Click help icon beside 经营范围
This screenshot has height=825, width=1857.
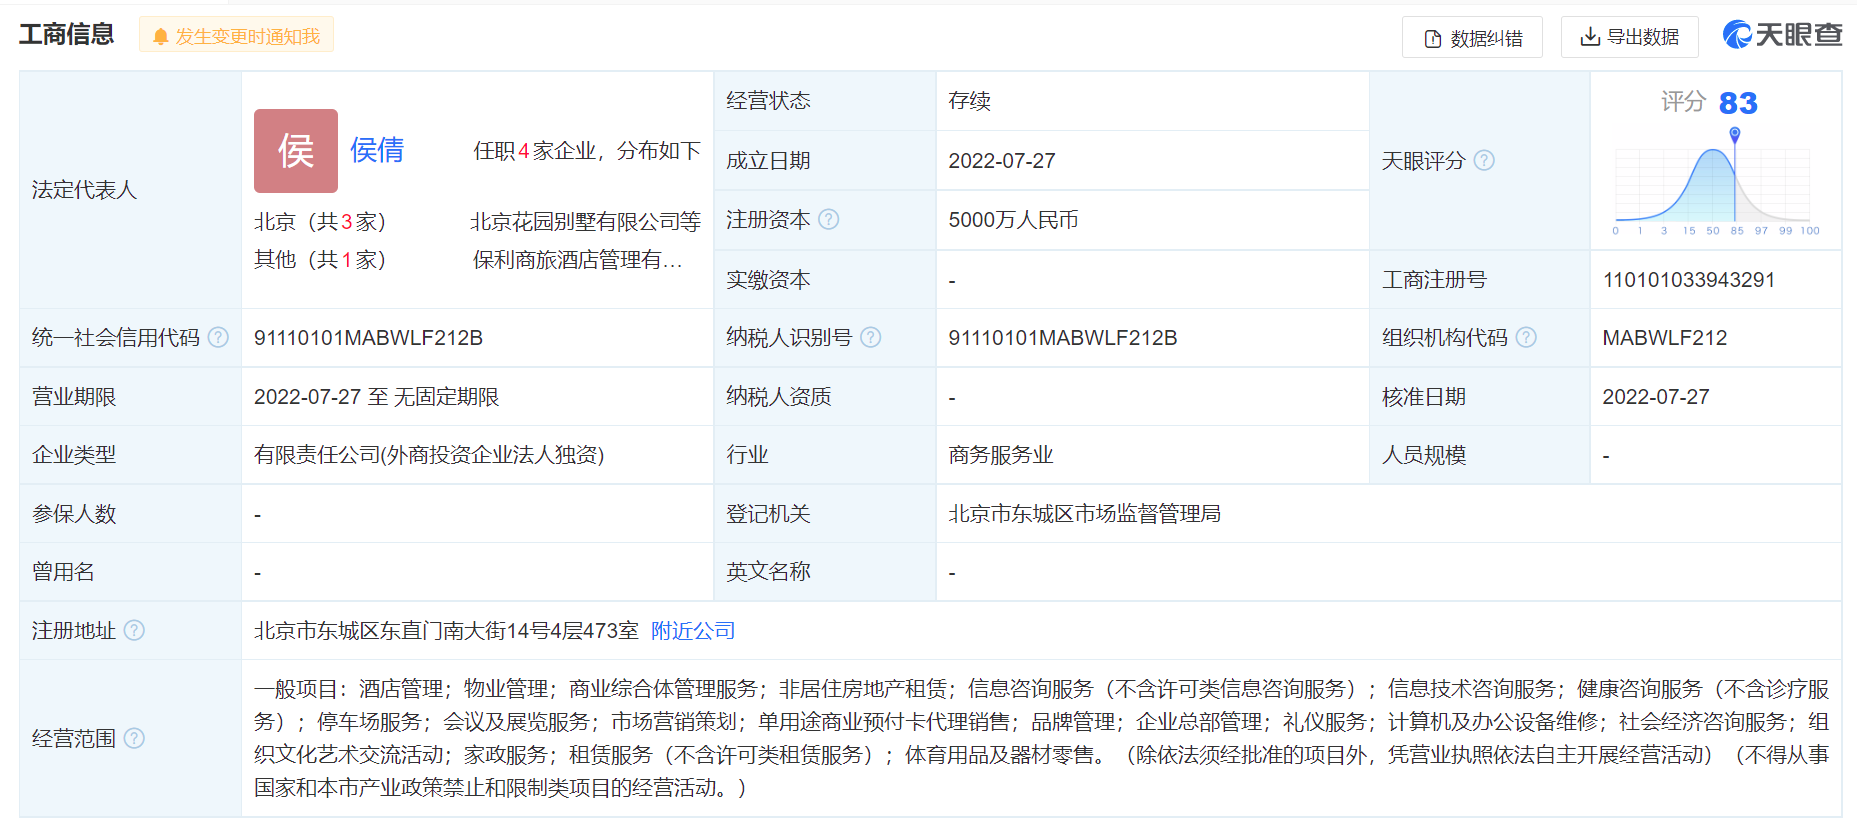134,738
